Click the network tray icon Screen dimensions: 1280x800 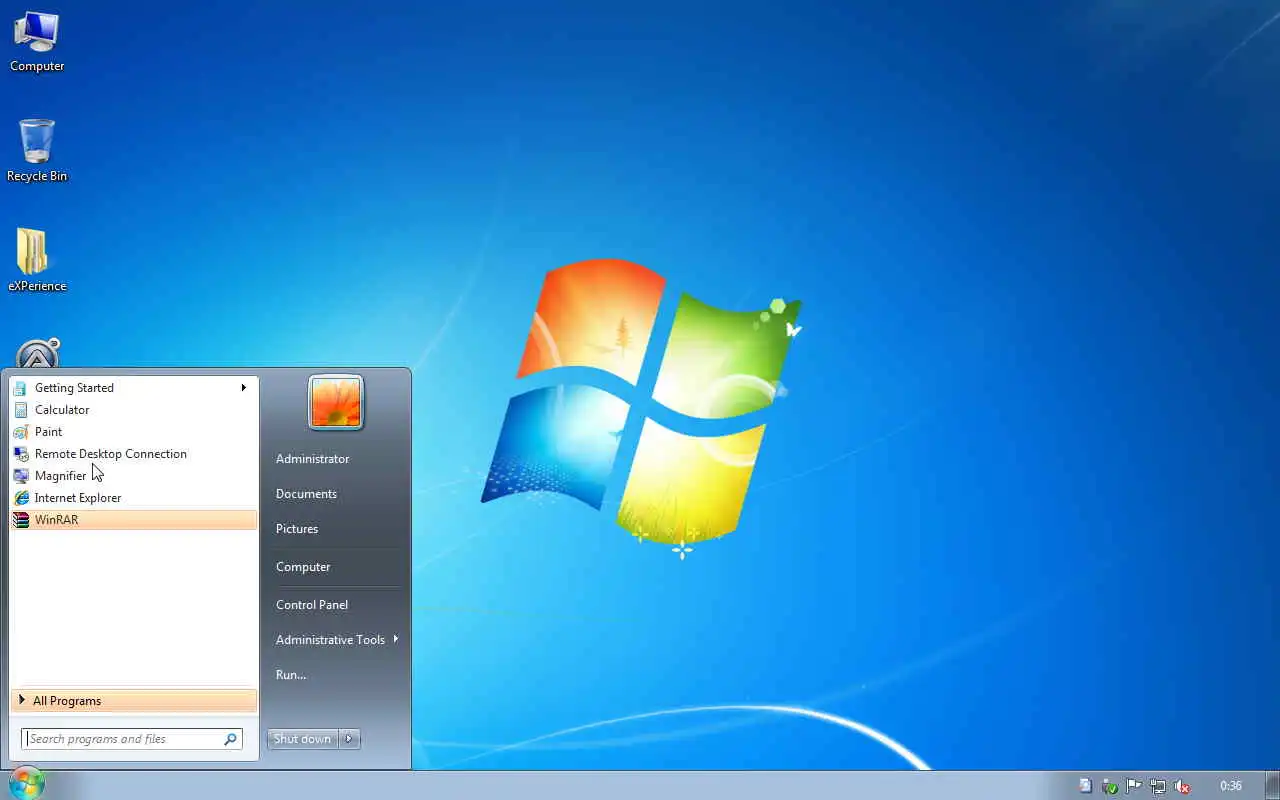pos(1158,786)
